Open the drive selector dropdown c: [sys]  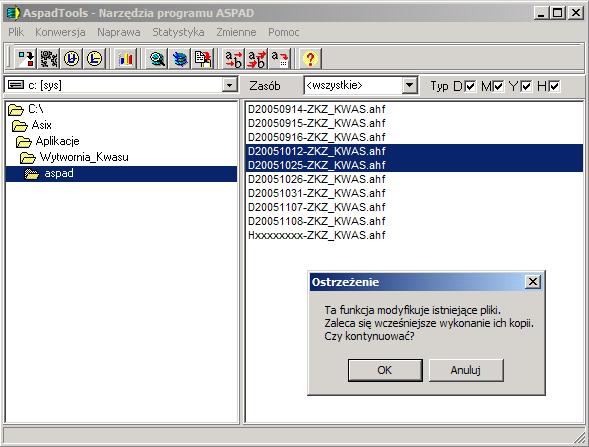pyautogui.click(x=229, y=85)
